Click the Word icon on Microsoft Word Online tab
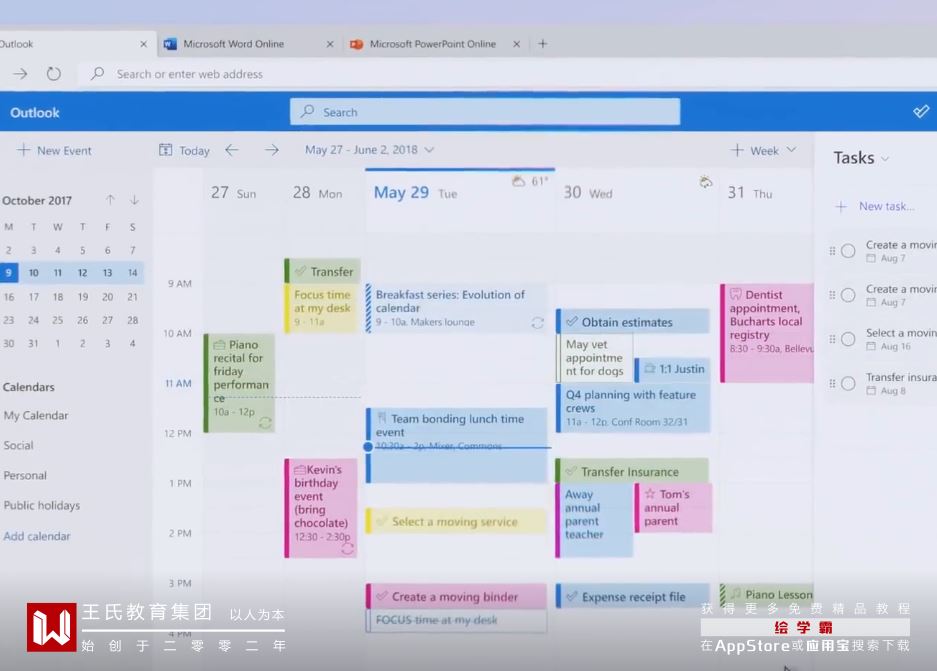 pos(170,44)
